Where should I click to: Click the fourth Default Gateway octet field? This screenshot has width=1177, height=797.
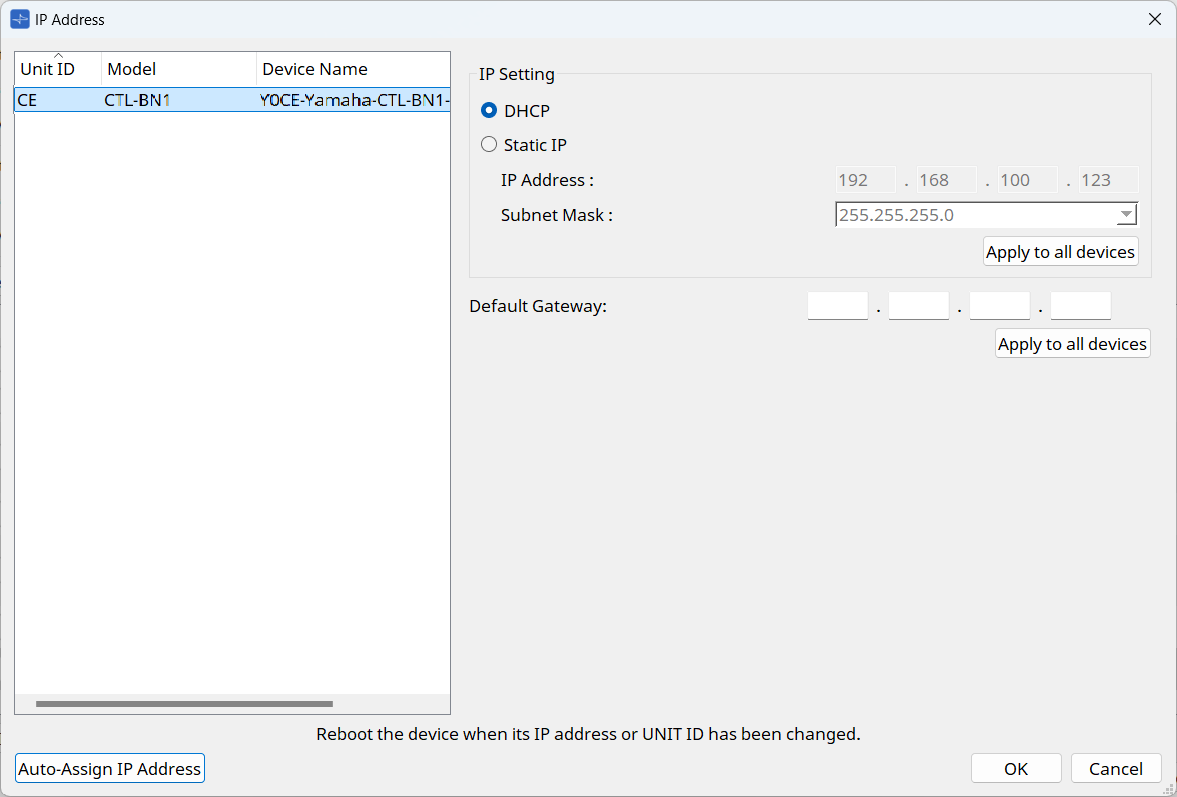tap(1080, 306)
